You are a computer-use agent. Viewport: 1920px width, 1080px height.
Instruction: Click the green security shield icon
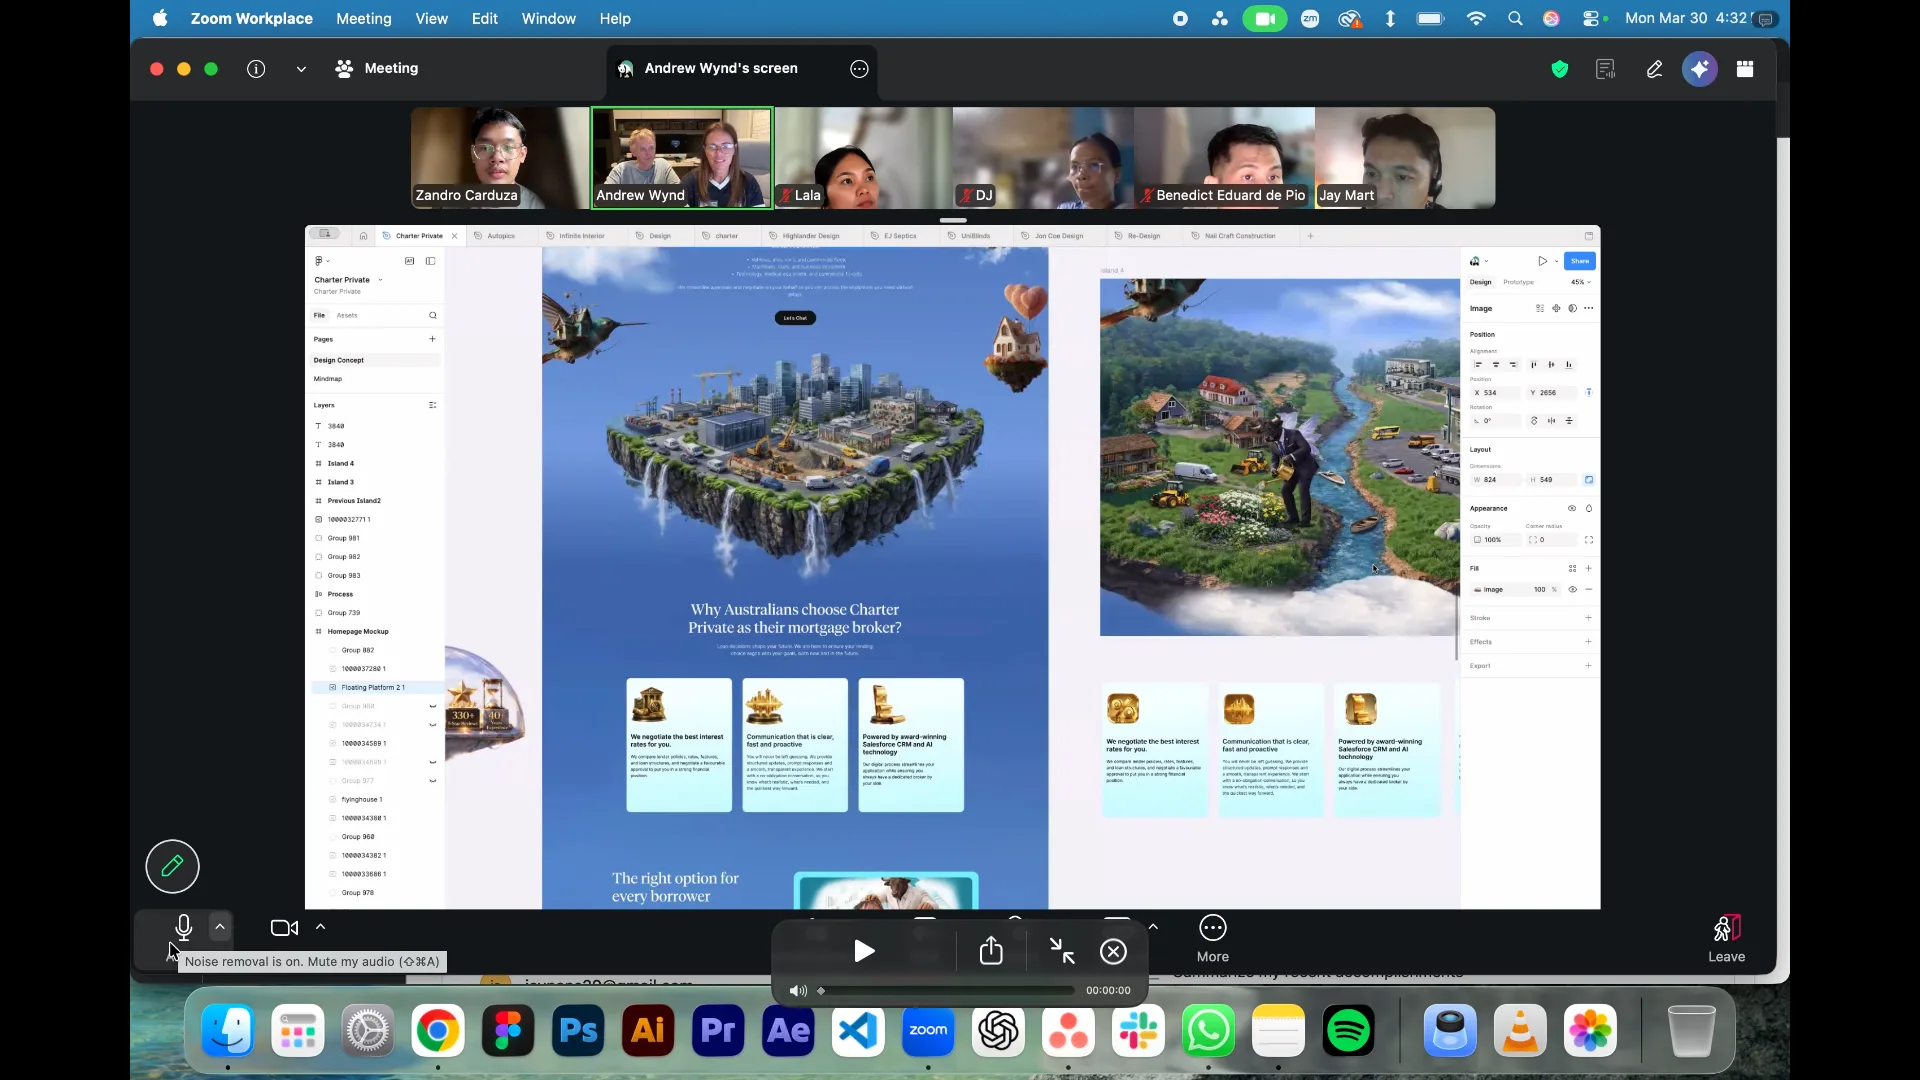[x=1560, y=69]
